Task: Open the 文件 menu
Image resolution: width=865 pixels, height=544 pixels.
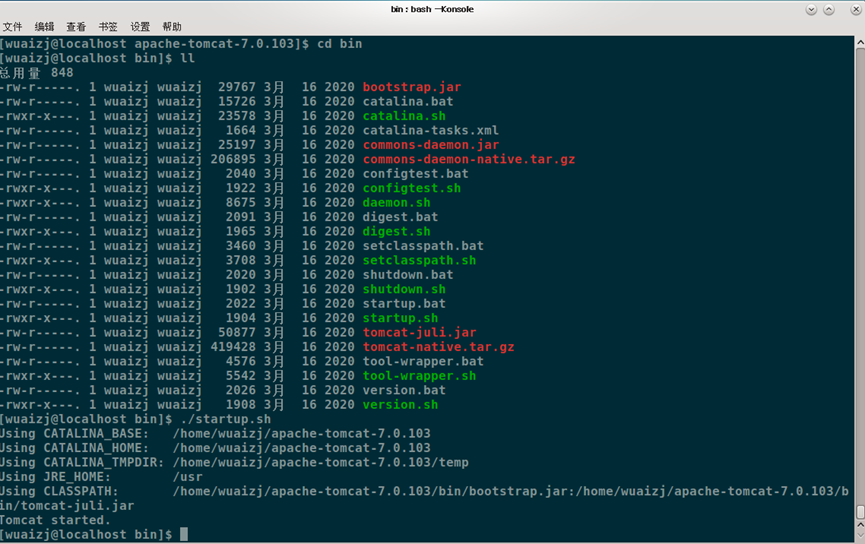Action: pos(12,26)
